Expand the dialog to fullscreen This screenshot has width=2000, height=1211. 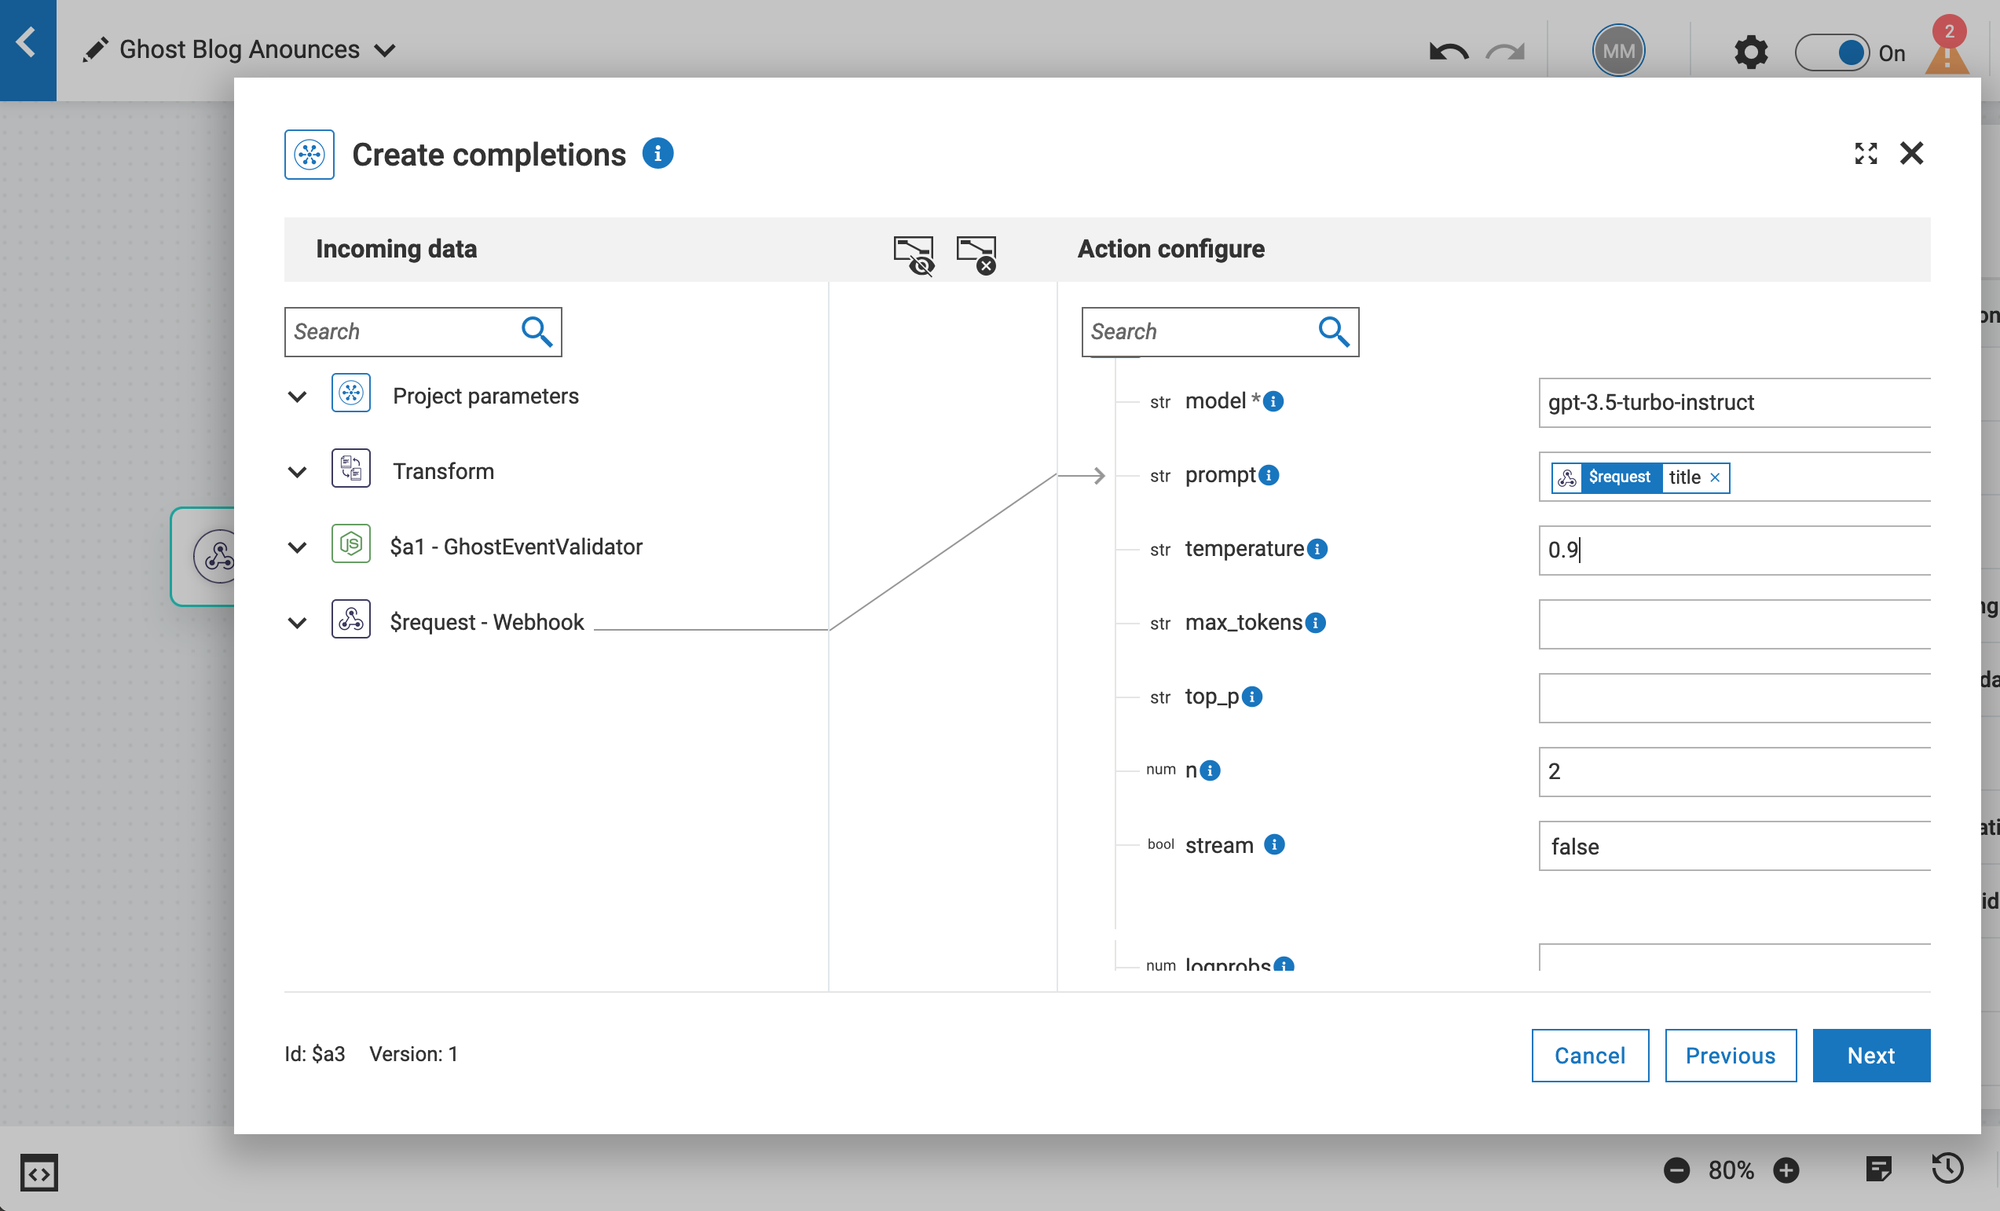1865,153
